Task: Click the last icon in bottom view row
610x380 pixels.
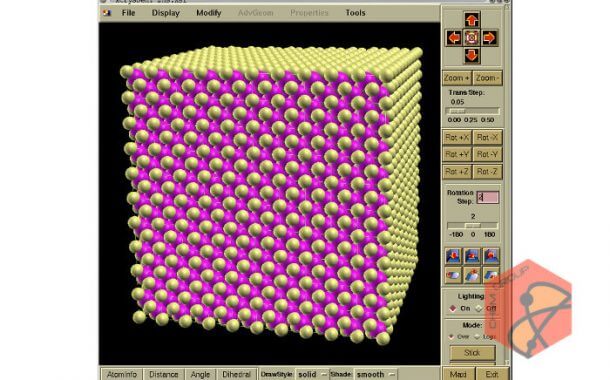Action: tap(491, 275)
